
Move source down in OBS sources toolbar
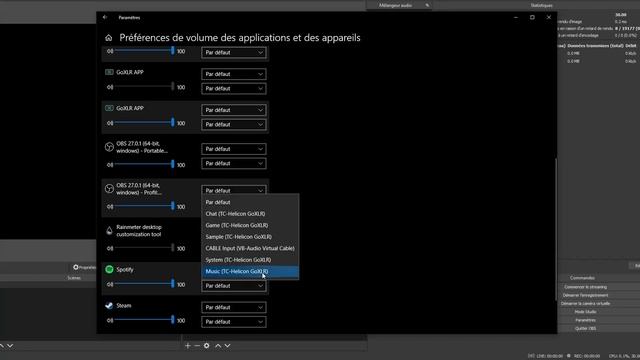[x=227, y=346]
